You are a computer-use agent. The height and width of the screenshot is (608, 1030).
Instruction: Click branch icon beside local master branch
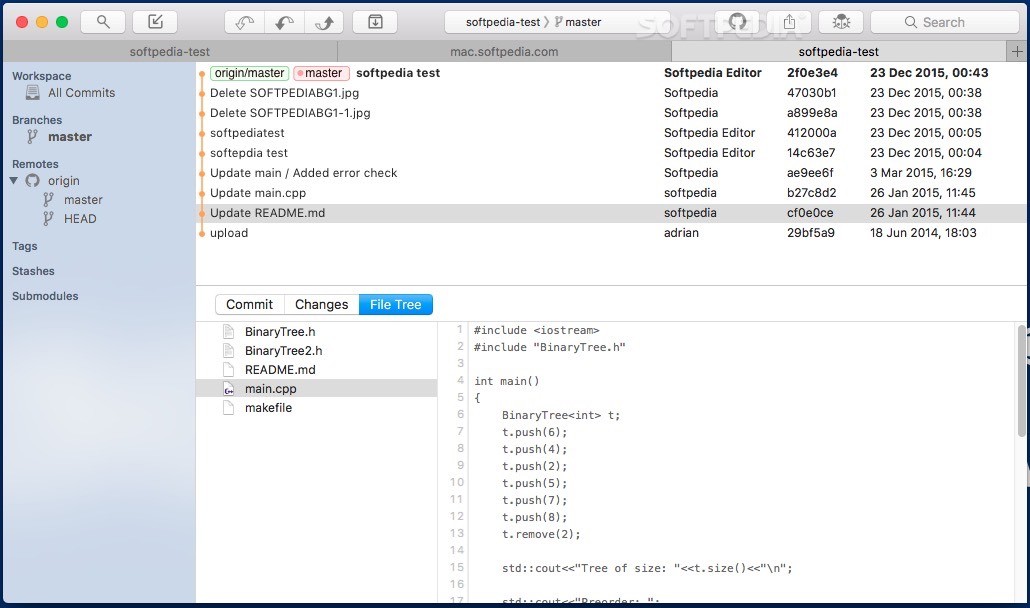pyautogui.click(x=32, y=137)
